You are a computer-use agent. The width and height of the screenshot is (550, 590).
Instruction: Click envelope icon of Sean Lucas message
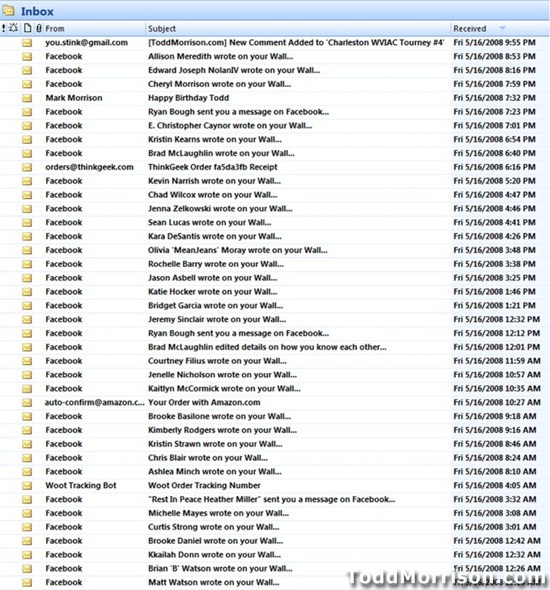[x=27, y=223]
